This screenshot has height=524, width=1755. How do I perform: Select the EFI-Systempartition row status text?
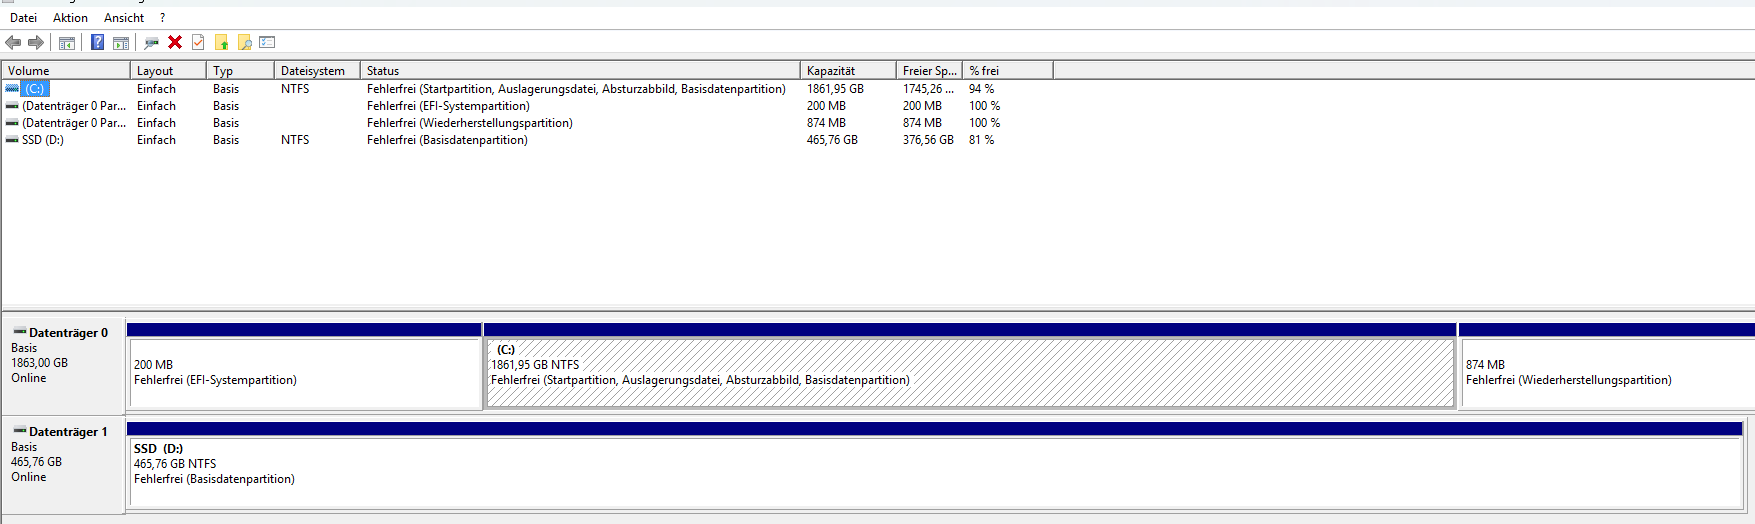[448, 106]
